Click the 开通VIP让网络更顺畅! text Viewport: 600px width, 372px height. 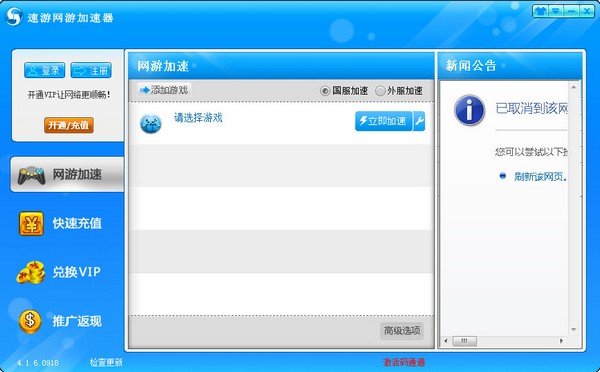(69, 95)
